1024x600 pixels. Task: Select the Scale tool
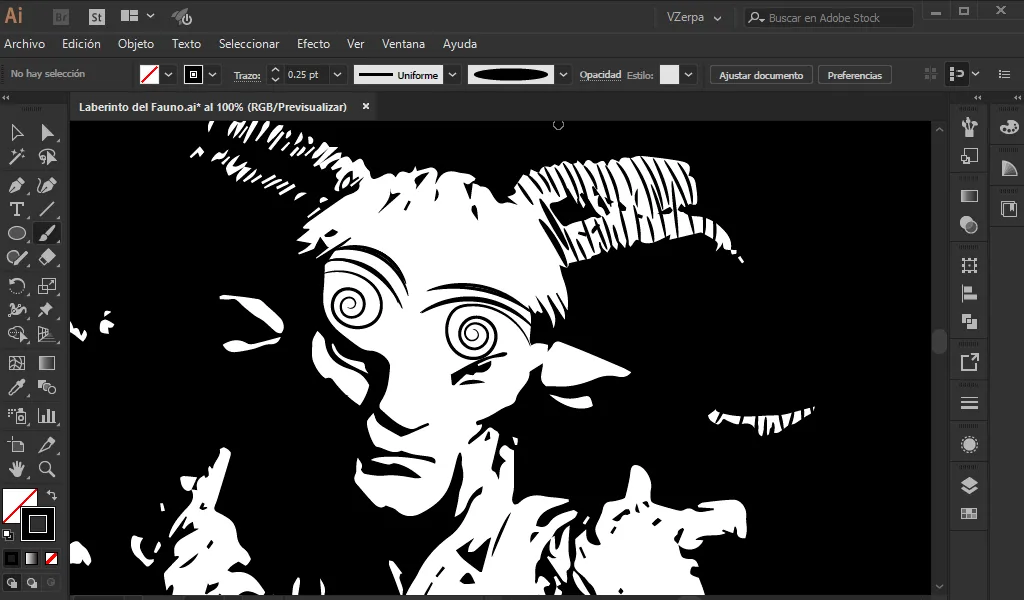click(47, 286)
